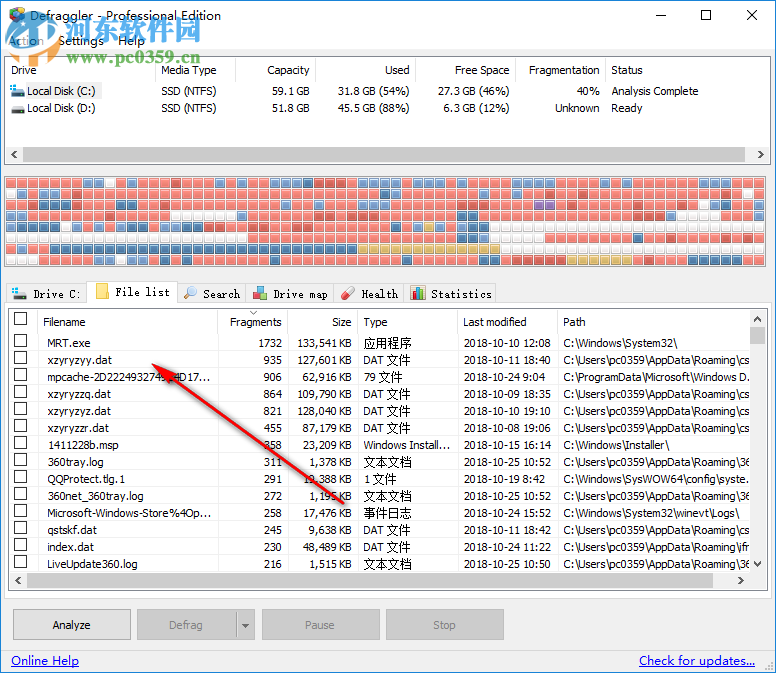
Task: Click the file list horizontal scrollbar
Action: pyautogui.click(x=370, y=580)
